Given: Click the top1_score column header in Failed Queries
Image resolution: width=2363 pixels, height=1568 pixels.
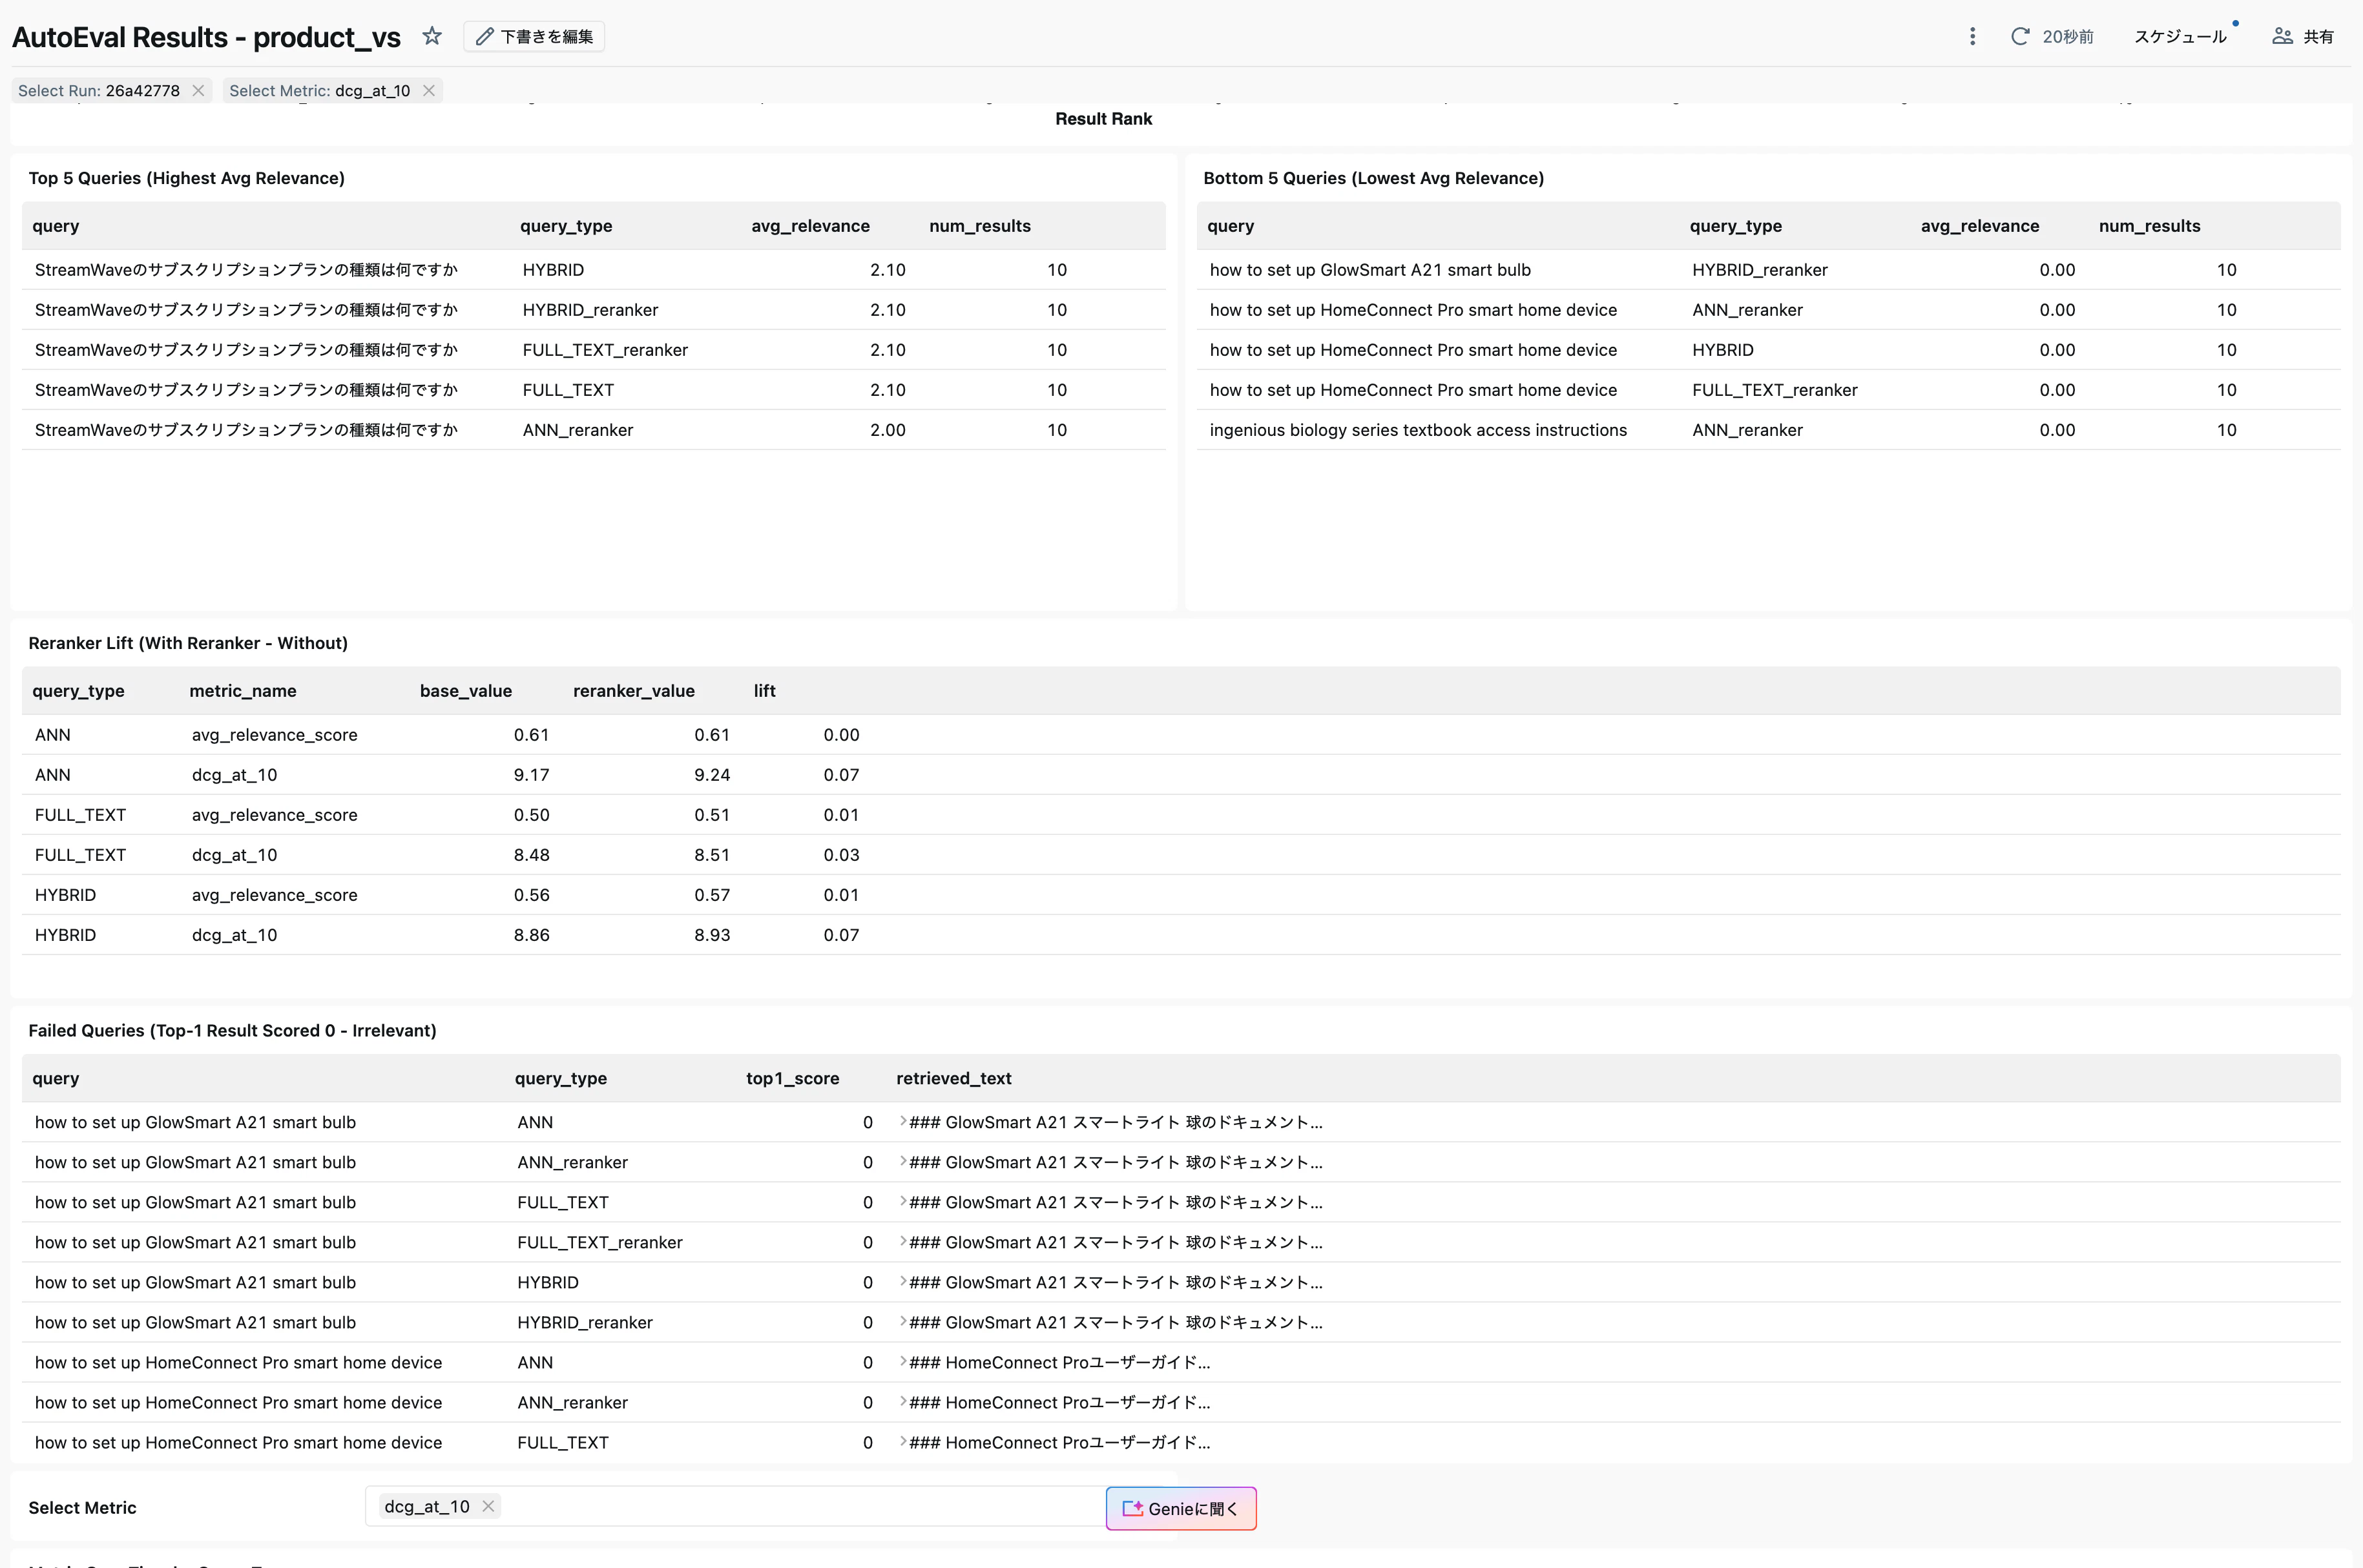Looking at the screenshot, I should point(792,1078).
